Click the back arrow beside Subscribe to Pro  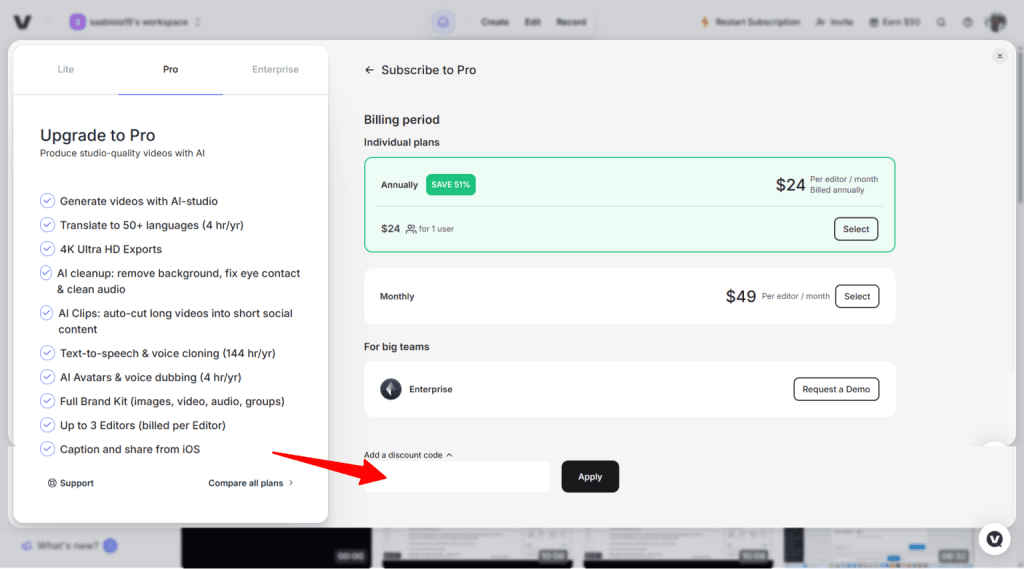point(369,70)
